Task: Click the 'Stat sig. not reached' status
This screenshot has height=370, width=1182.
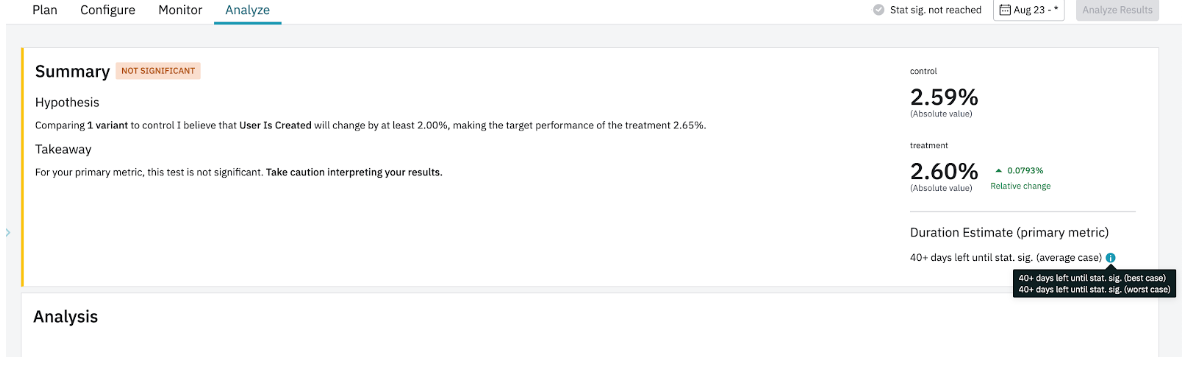Action: tap(935, 10)
